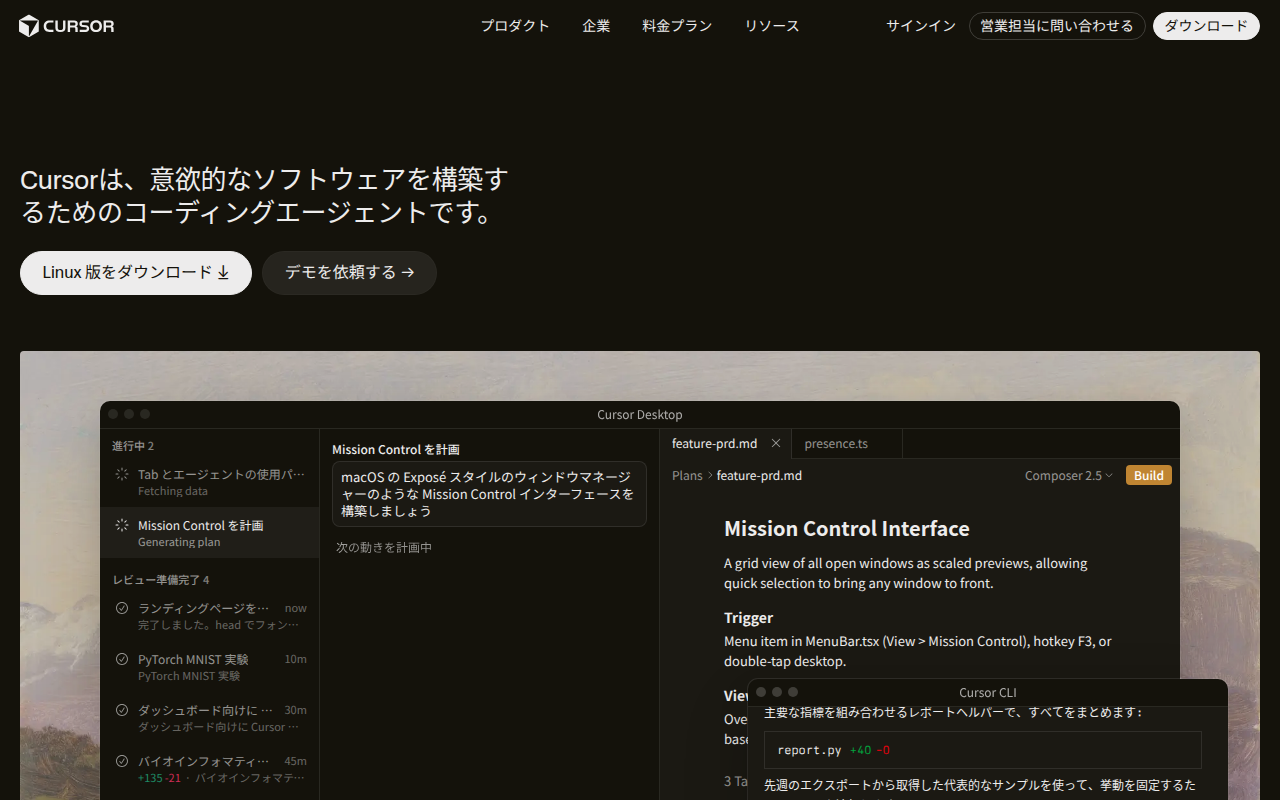Click the 進行中 2 section header
The width and height of the screenshot is (1280, 800).
coord(133,446)
